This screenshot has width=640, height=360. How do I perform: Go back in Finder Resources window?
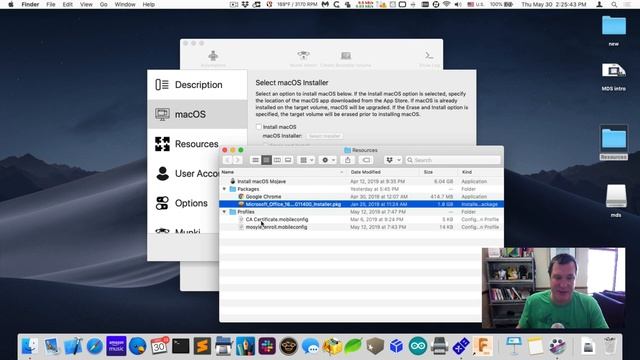point(227,160)
